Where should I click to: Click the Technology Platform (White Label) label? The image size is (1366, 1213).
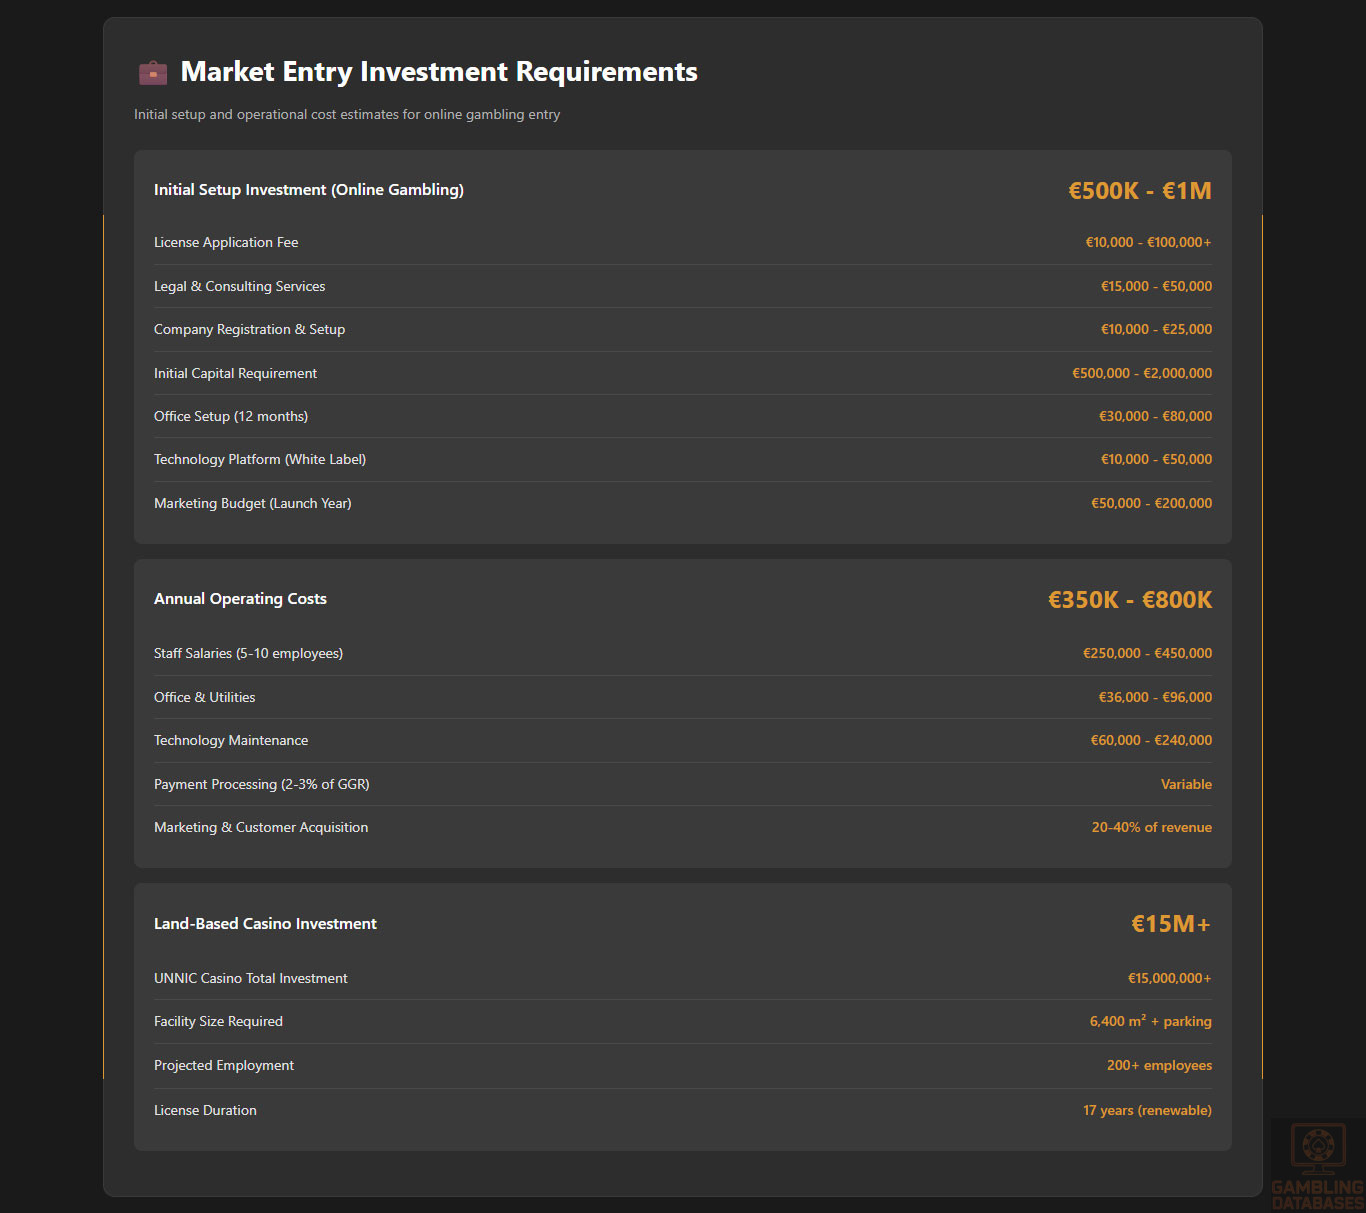[260, 460]
